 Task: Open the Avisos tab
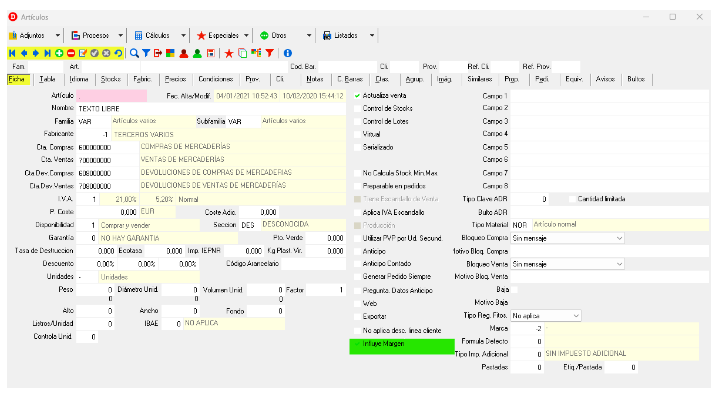[x=605, y=79]
